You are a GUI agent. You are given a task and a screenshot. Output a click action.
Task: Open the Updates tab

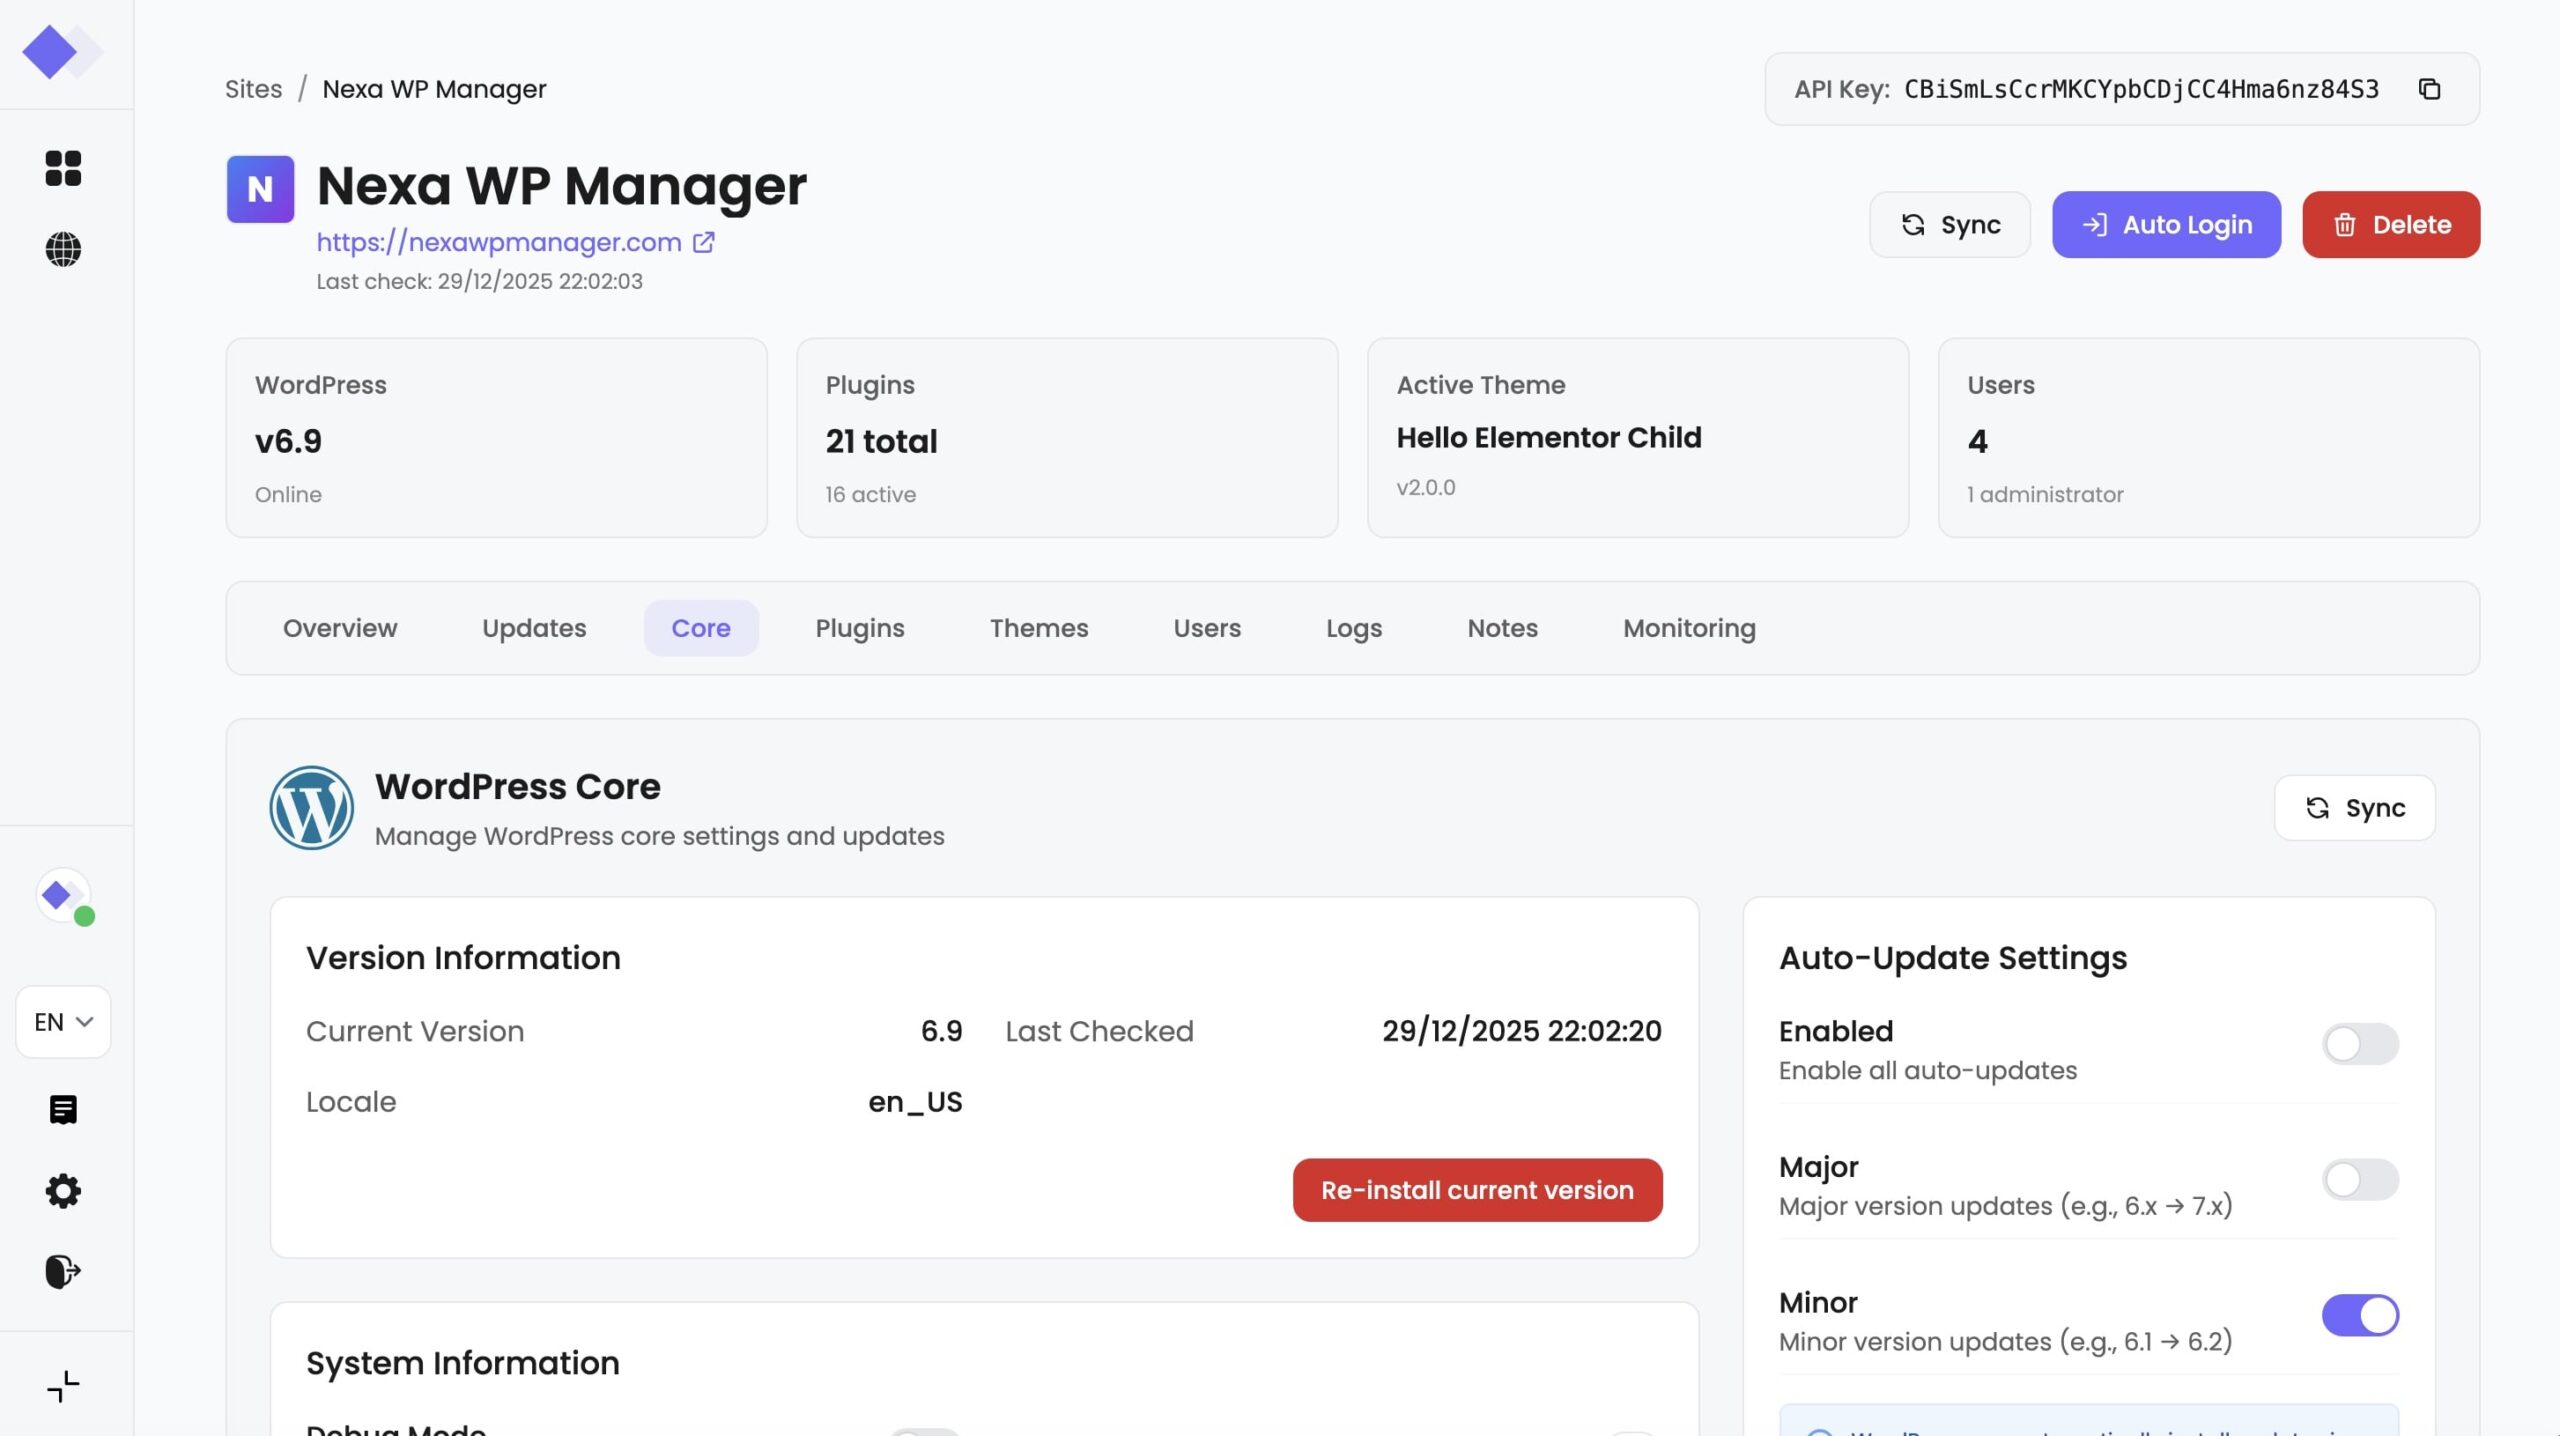(x=534, y=628)
